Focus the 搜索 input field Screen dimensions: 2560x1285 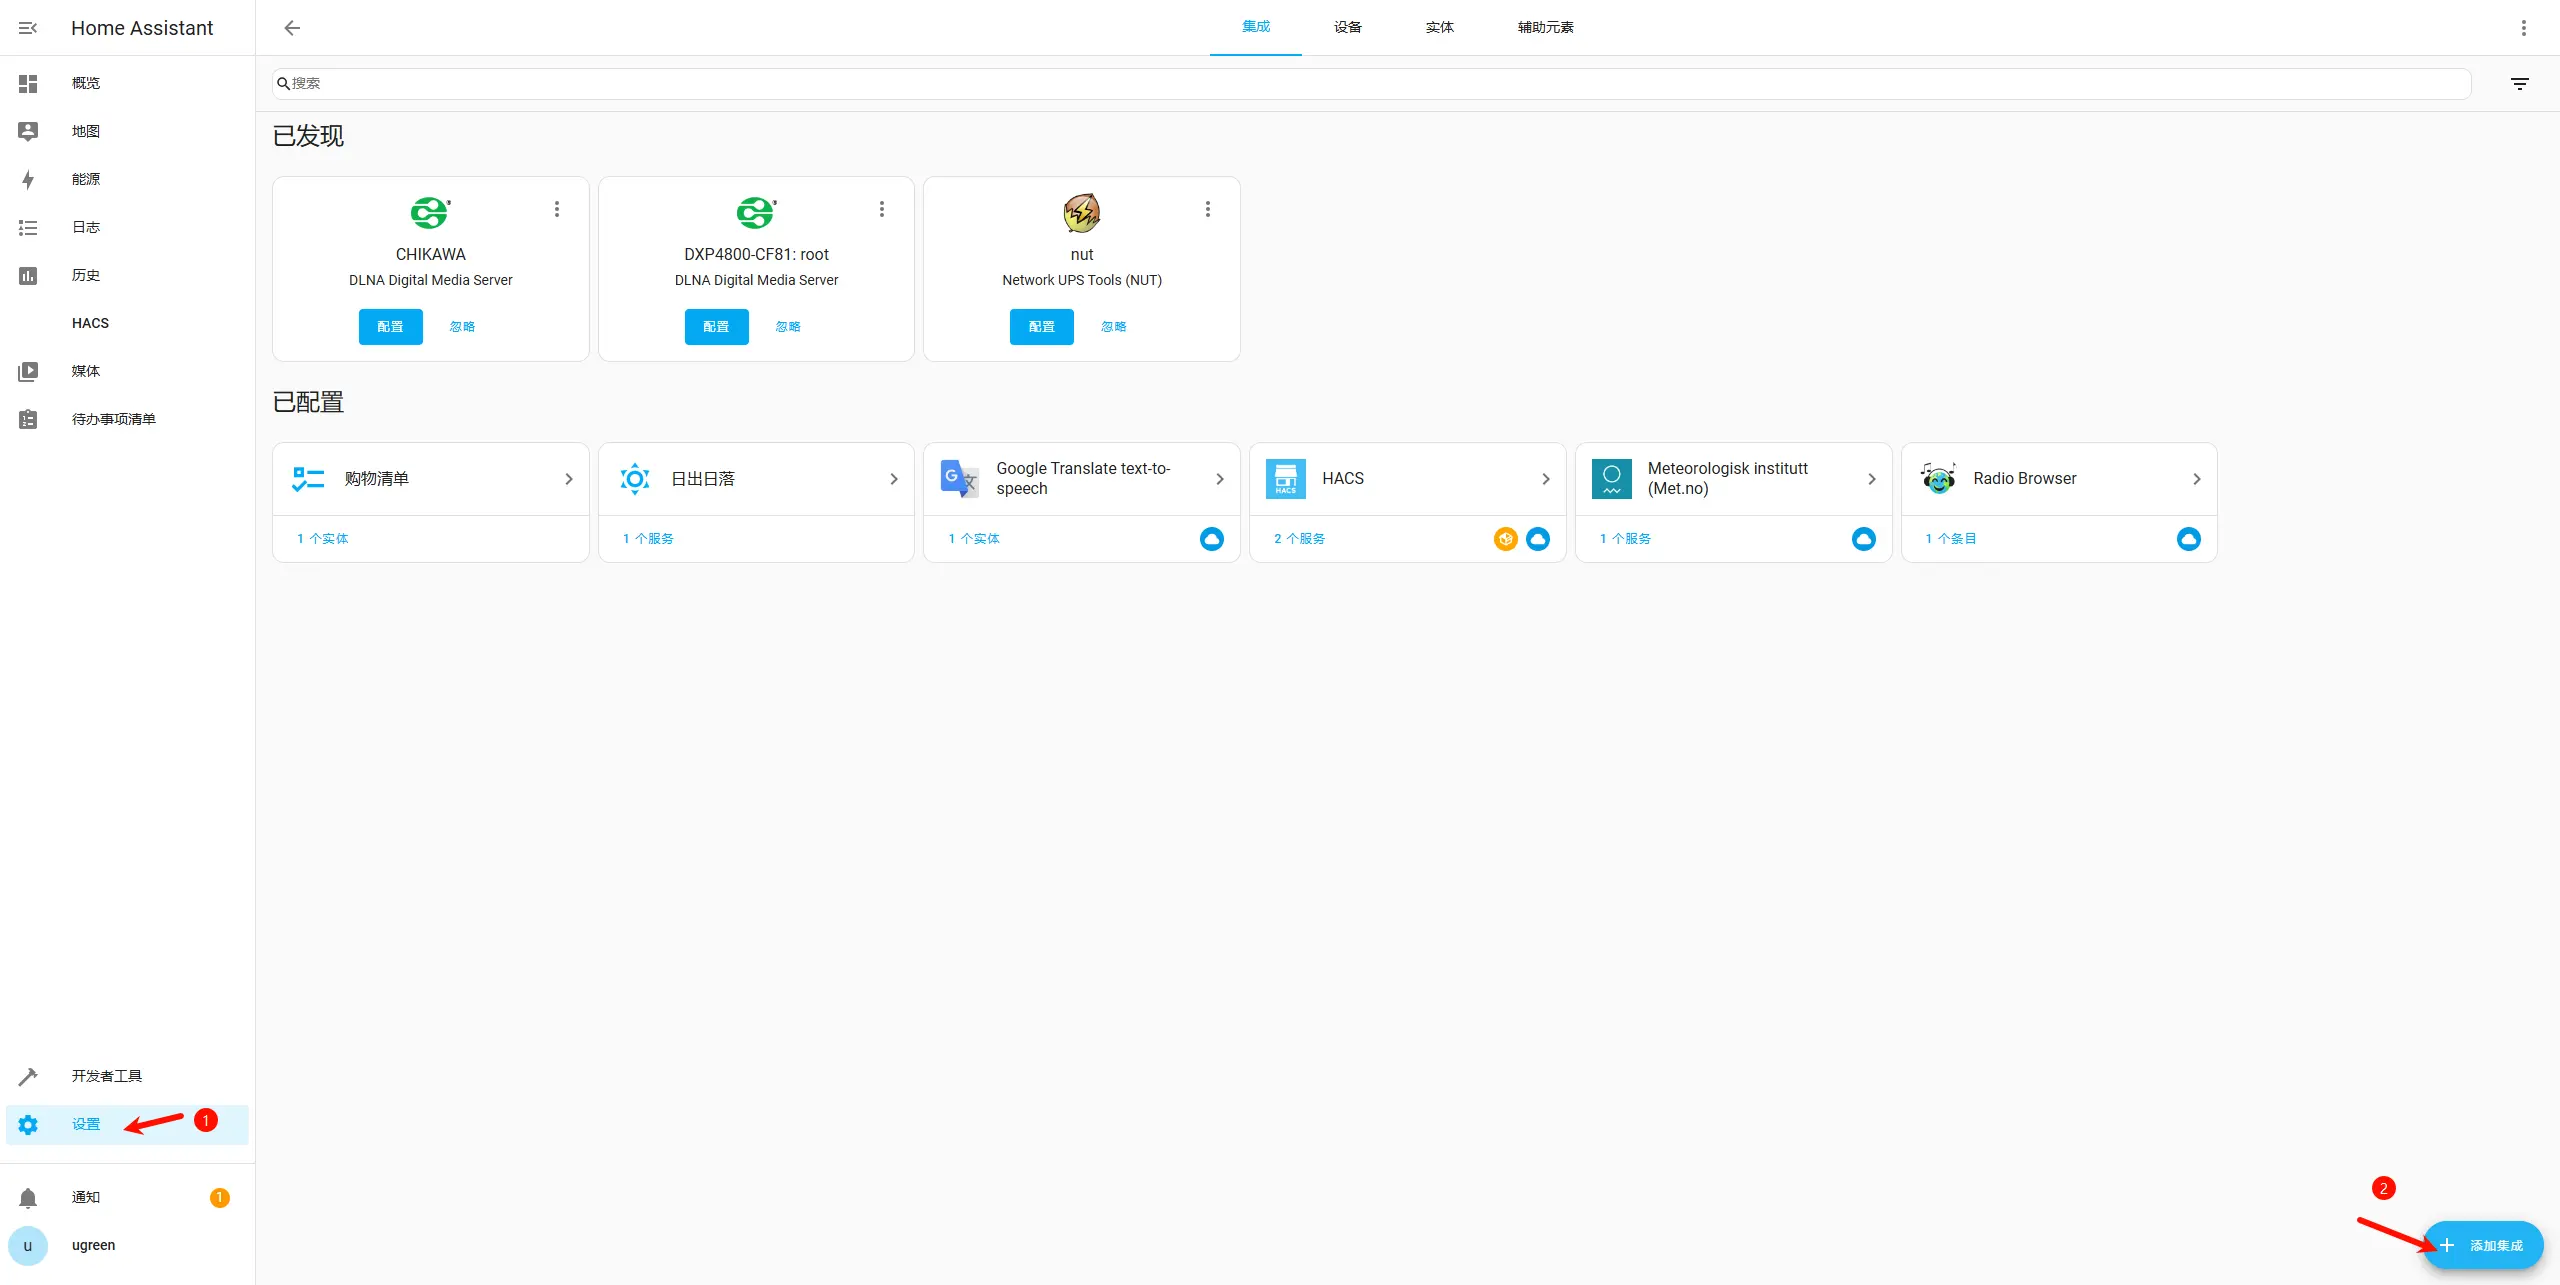click(1370, 84)
